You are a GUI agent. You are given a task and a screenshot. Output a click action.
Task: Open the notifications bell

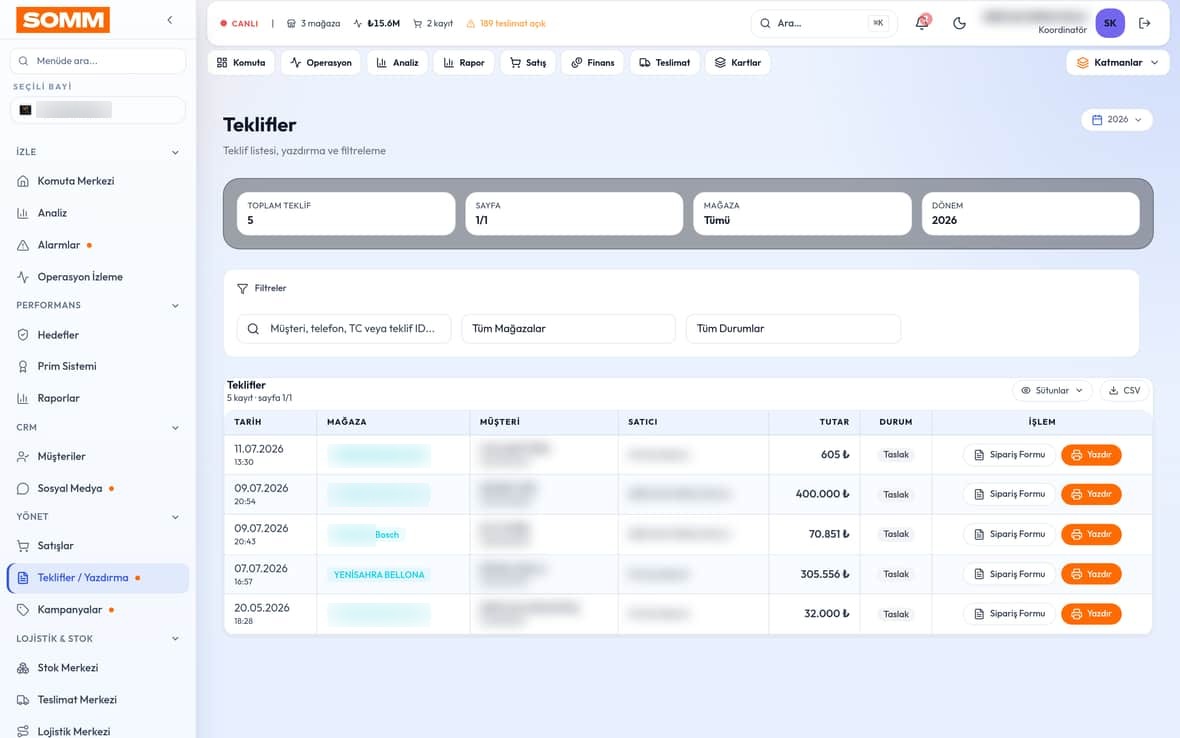point(922,23)
